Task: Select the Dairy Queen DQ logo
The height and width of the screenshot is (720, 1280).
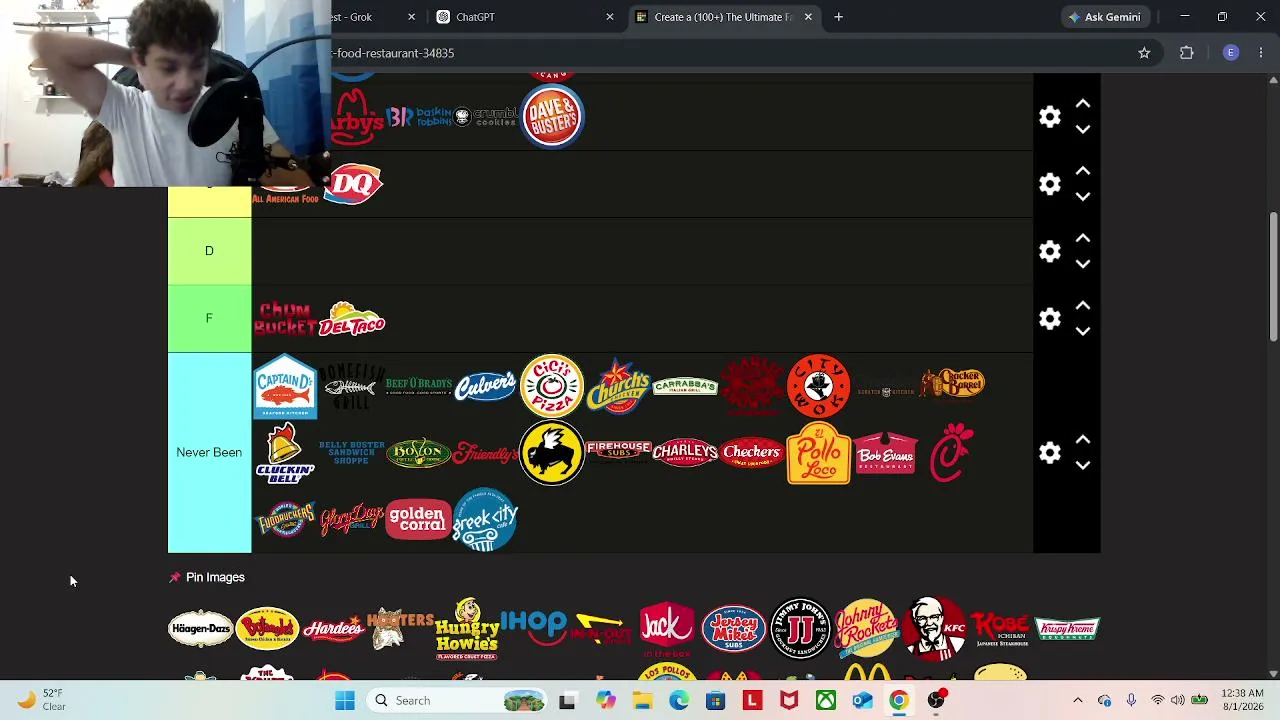Action: pos(352,184)
